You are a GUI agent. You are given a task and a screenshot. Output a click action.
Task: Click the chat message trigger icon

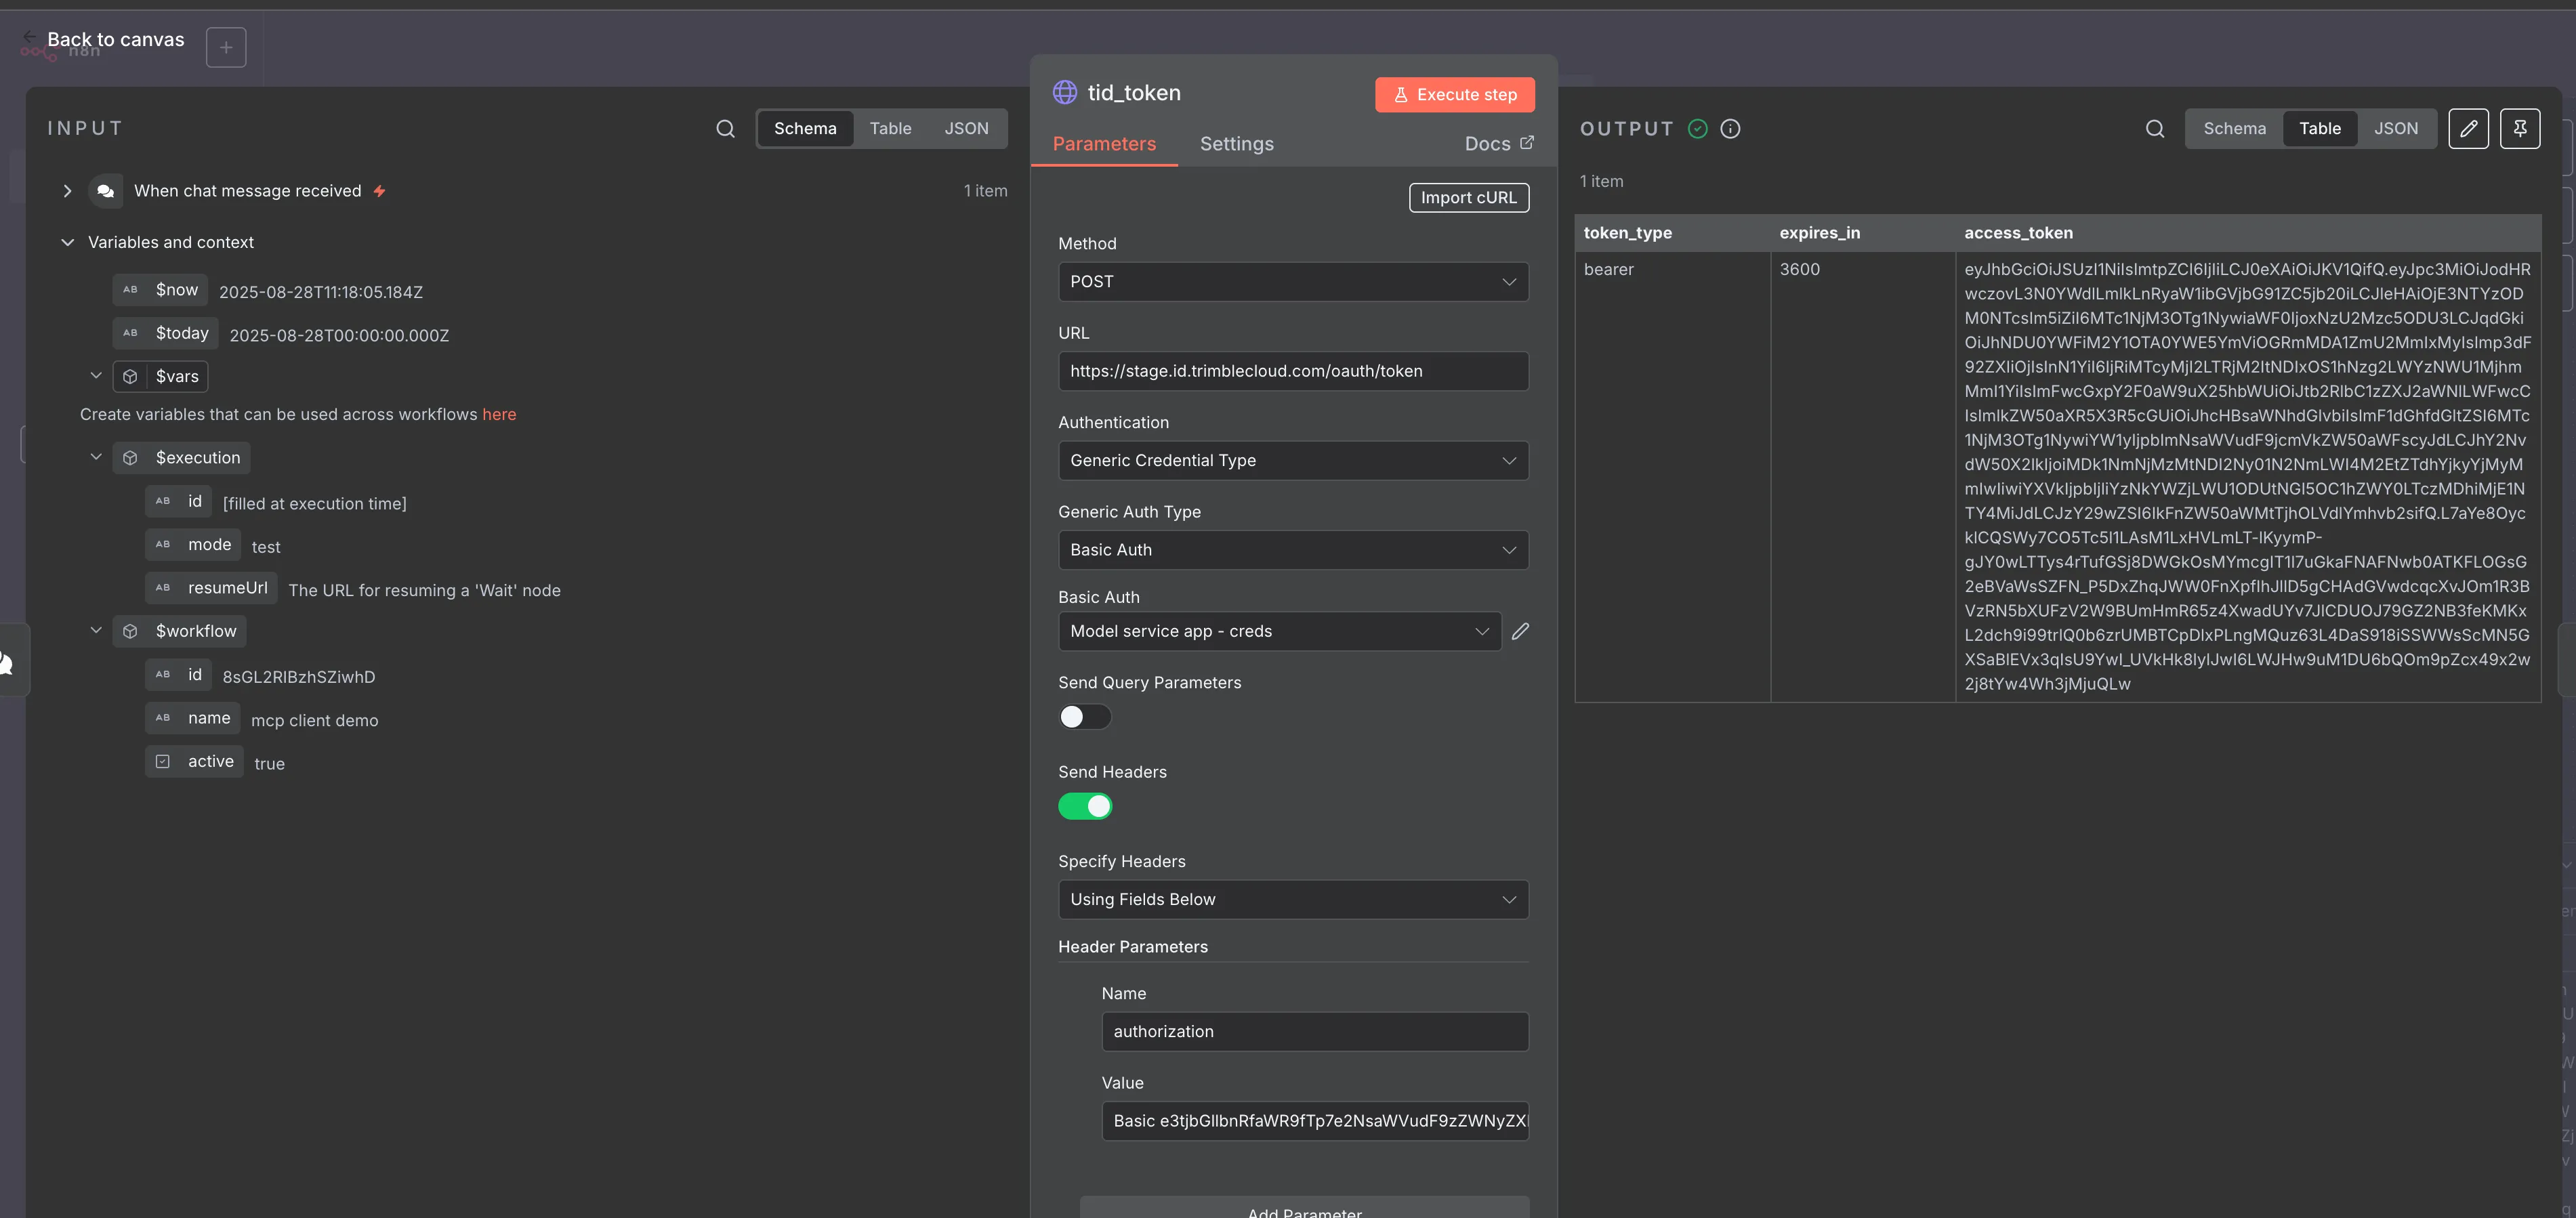pos(105,191)
